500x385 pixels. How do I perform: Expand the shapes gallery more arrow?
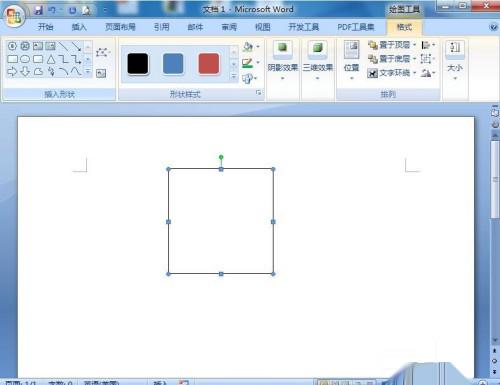pos(88,71)
